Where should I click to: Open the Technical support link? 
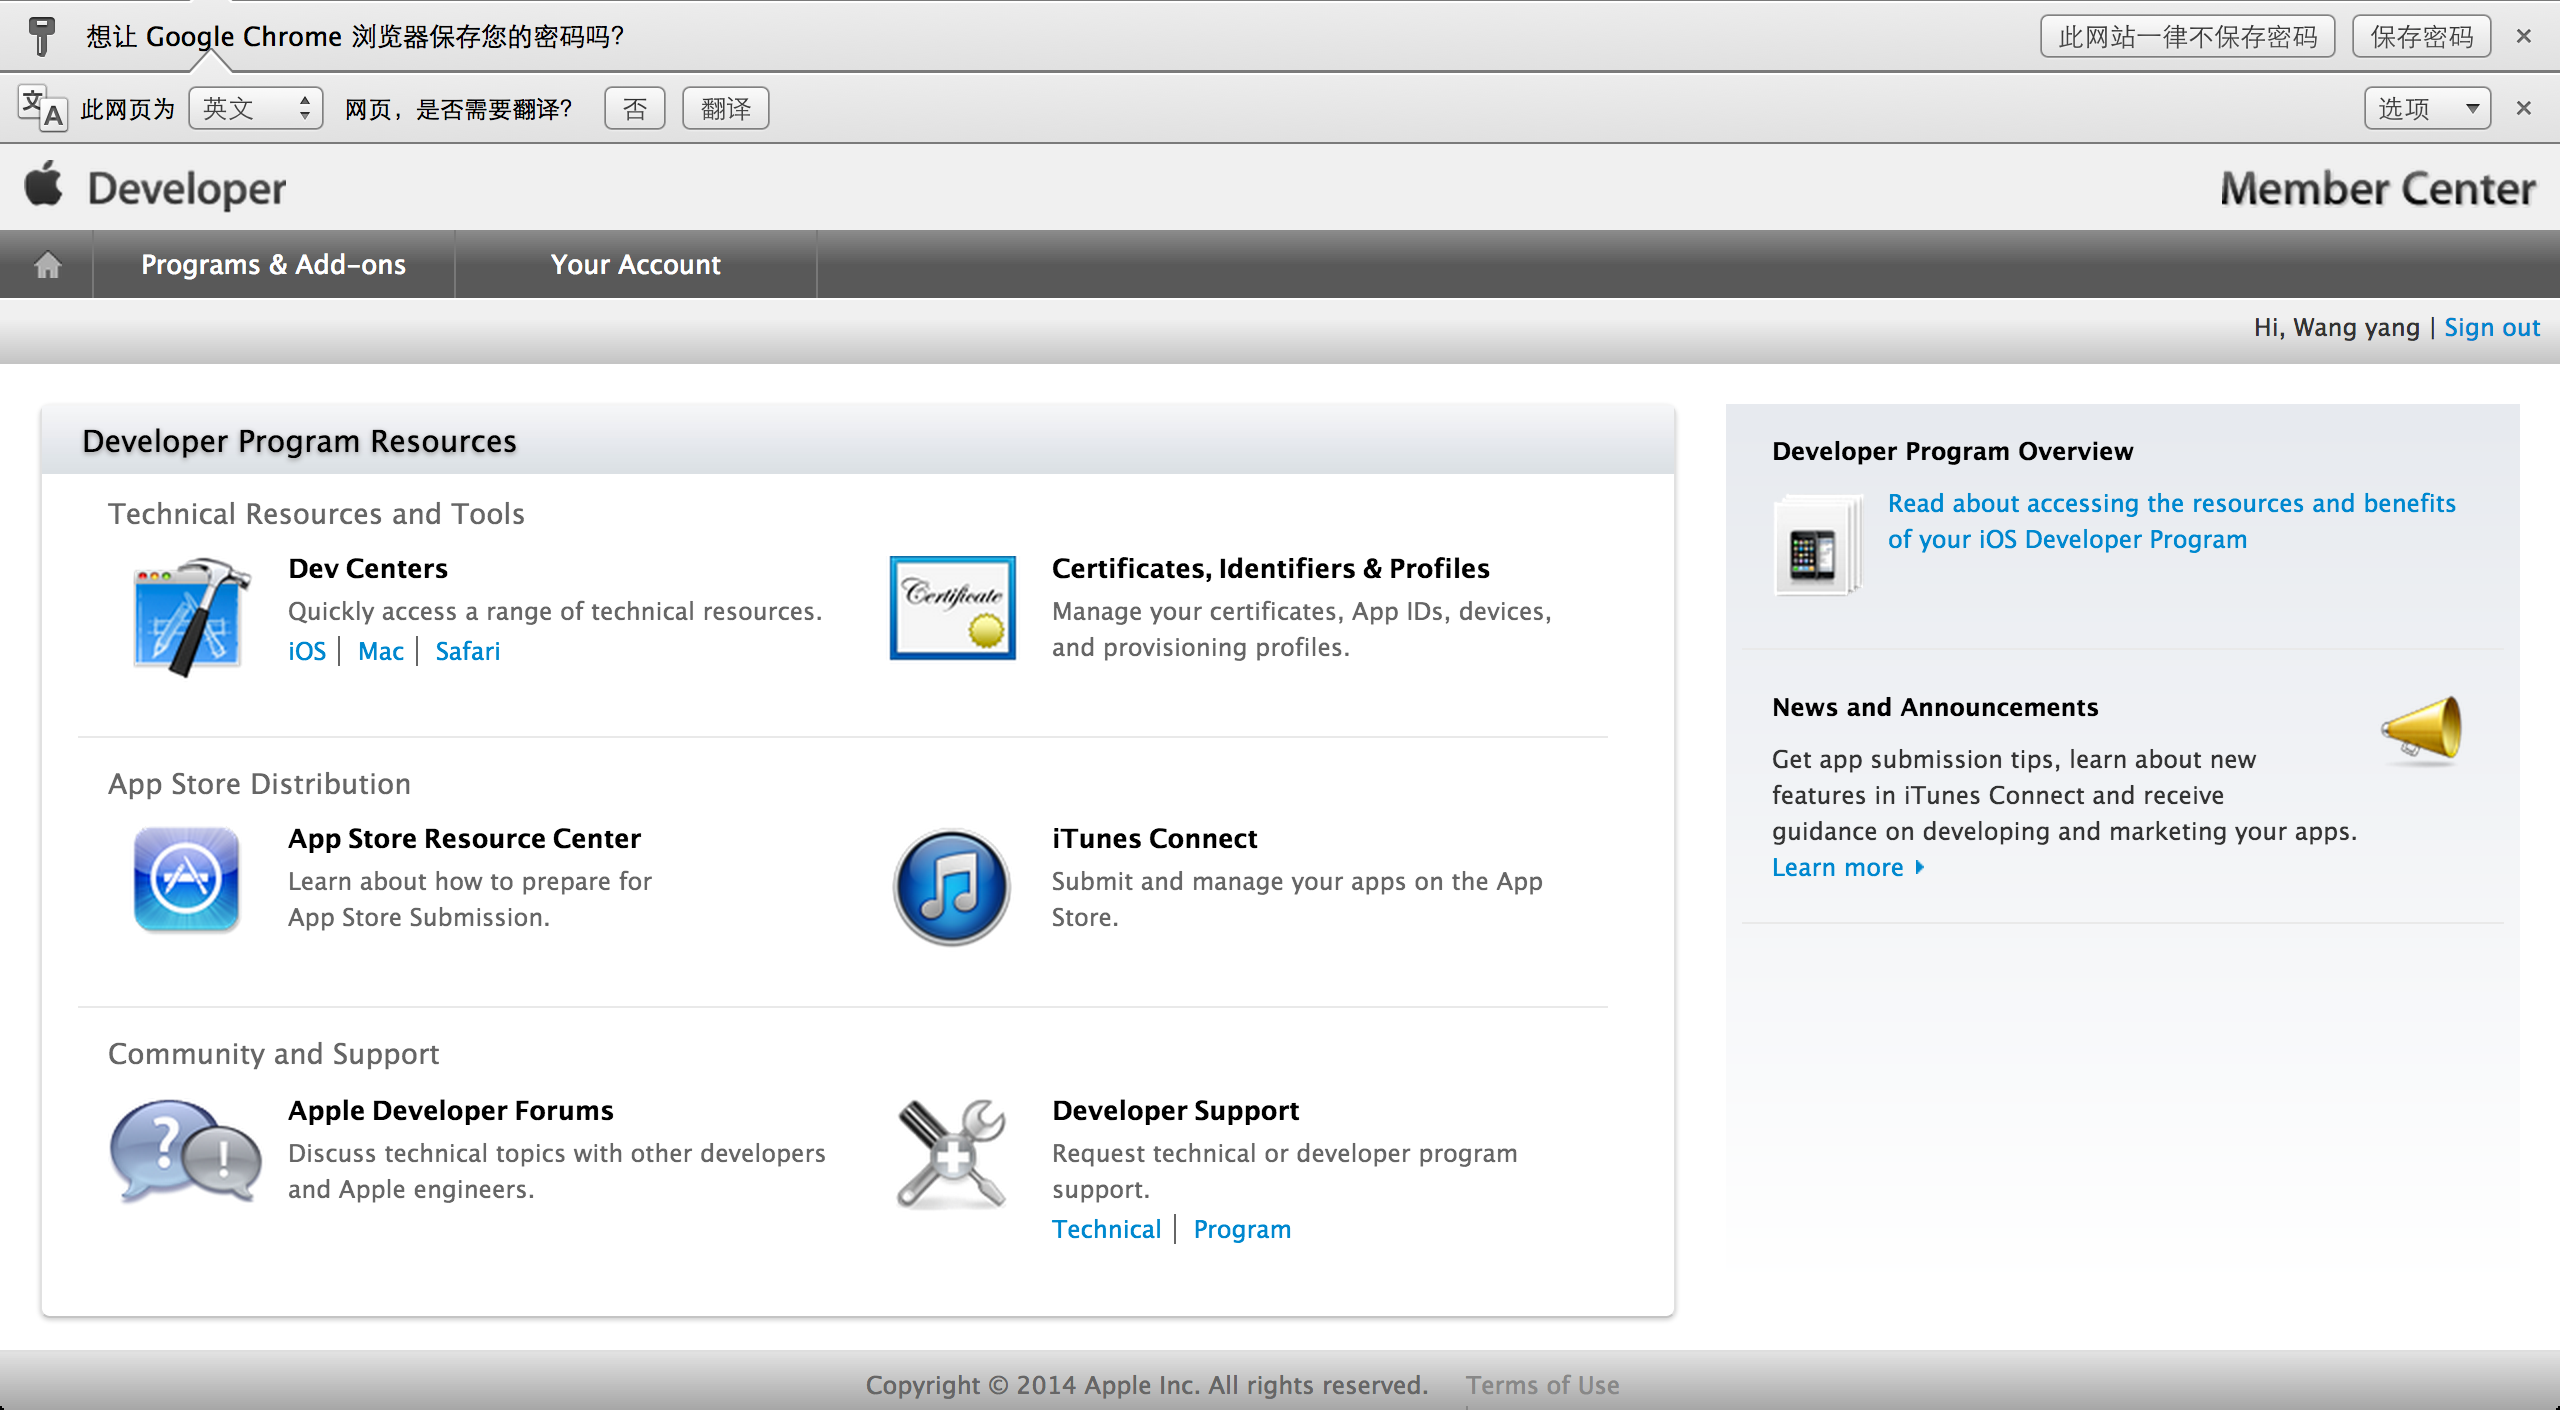[1107, 1229]
